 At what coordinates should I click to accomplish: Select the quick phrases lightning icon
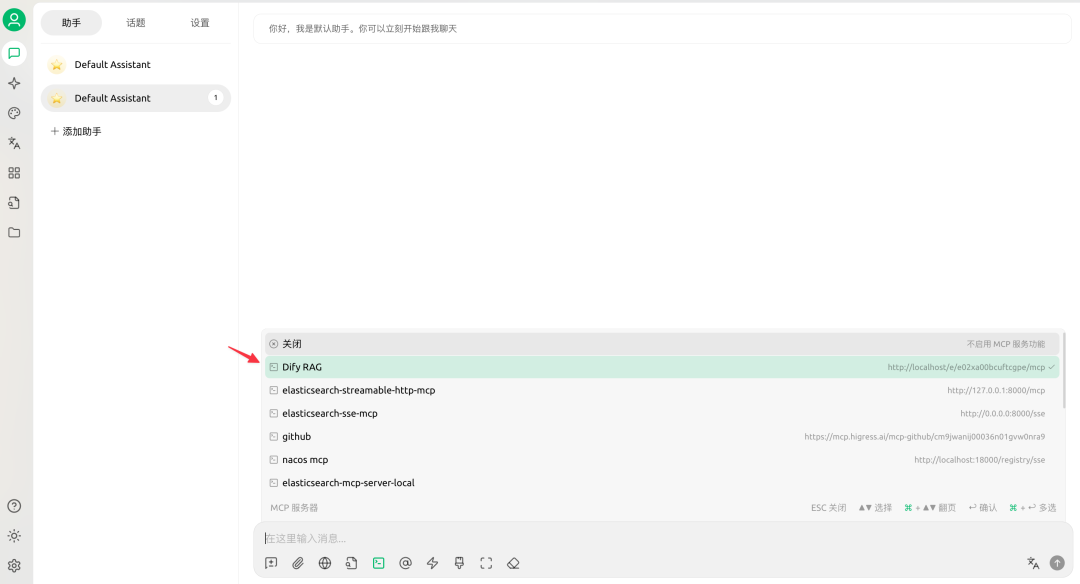pos(432,563)
